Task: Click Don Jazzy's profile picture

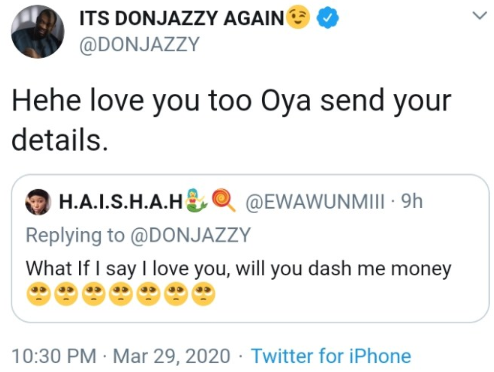Action: [38, 32]
